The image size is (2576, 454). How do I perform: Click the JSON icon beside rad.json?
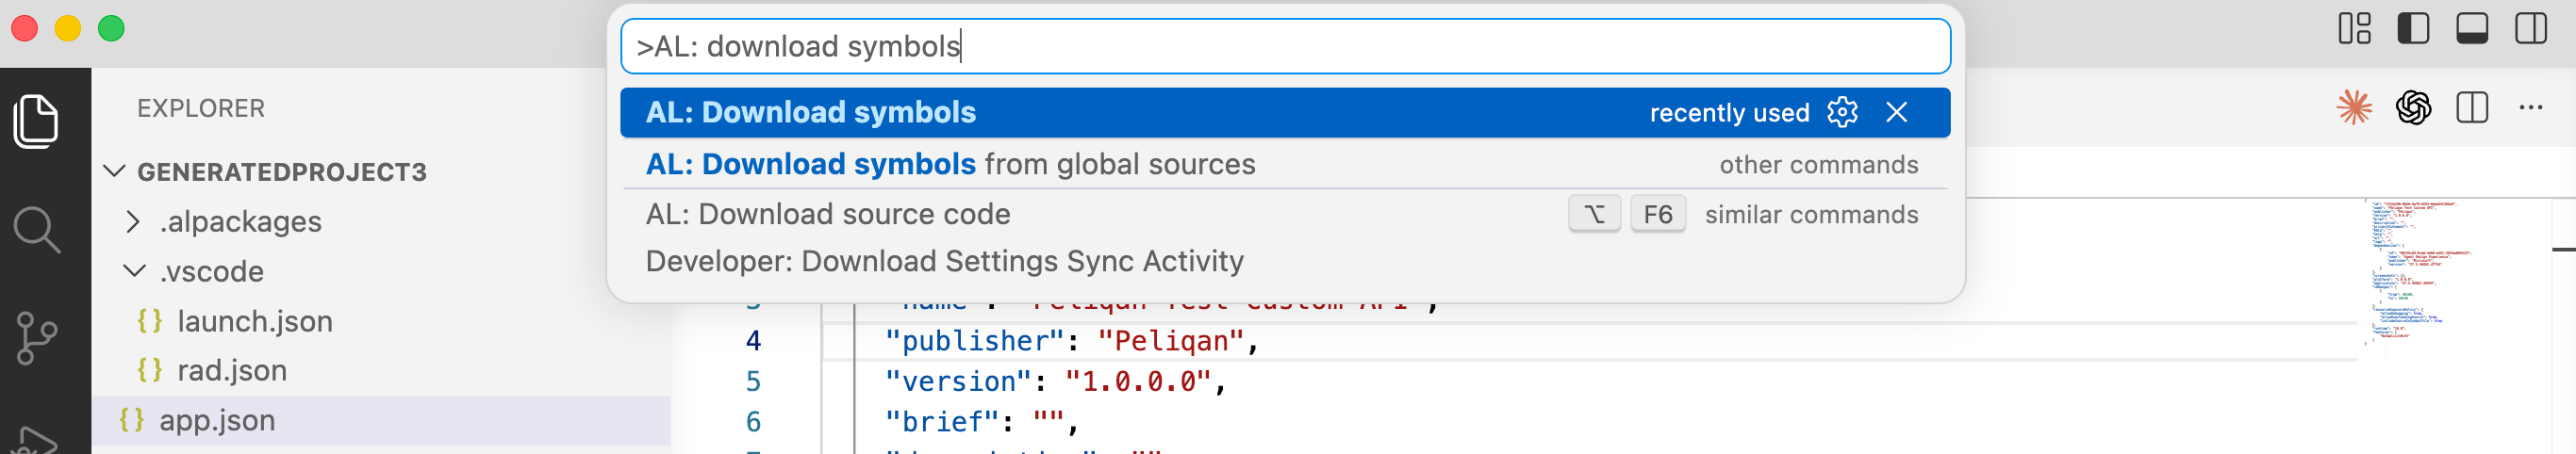pos(150,370)
